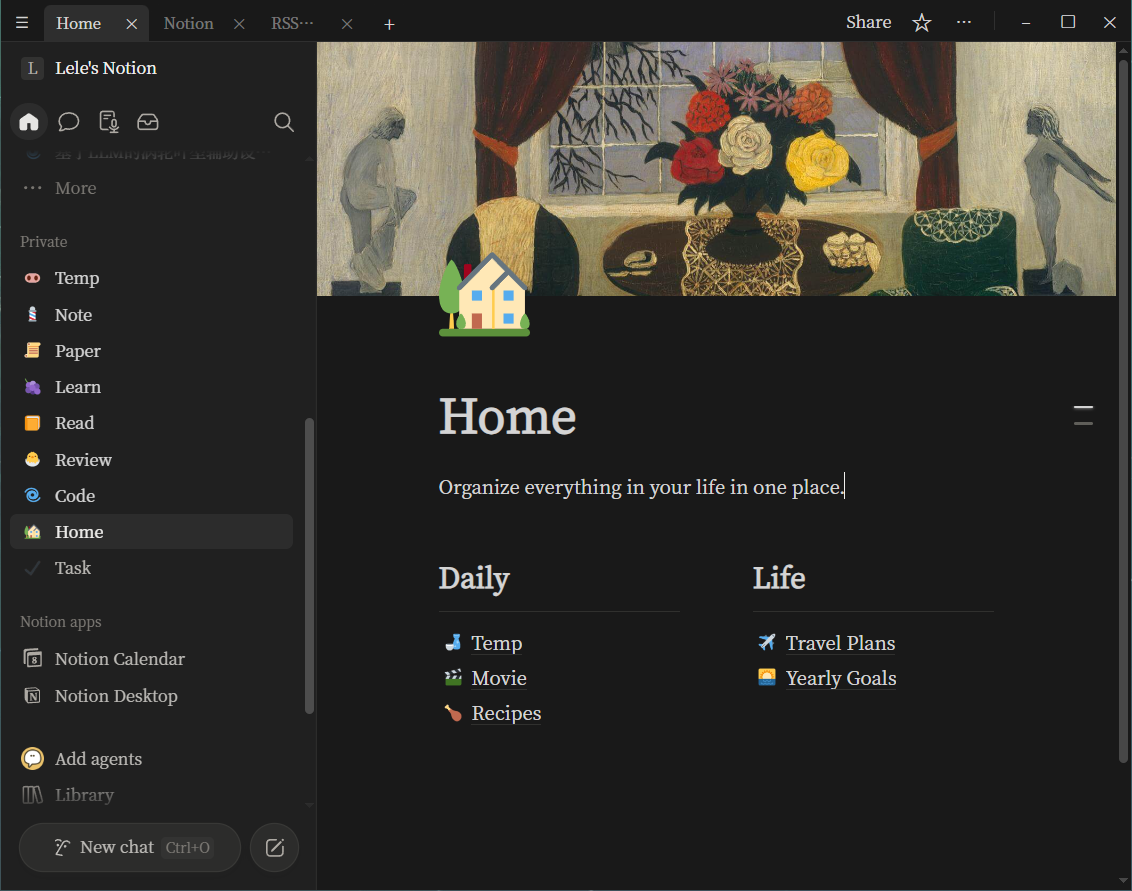Start a New chat
Viewport: 1132px width, 891px height.
click(130, 848)
